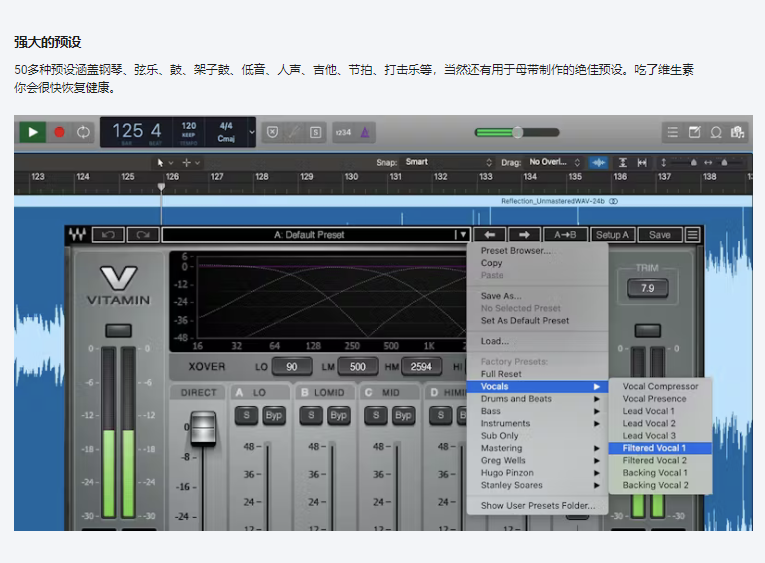Click the vertical auto zoom icon
This screenshot has width=765, height=563.
(623, 162)
